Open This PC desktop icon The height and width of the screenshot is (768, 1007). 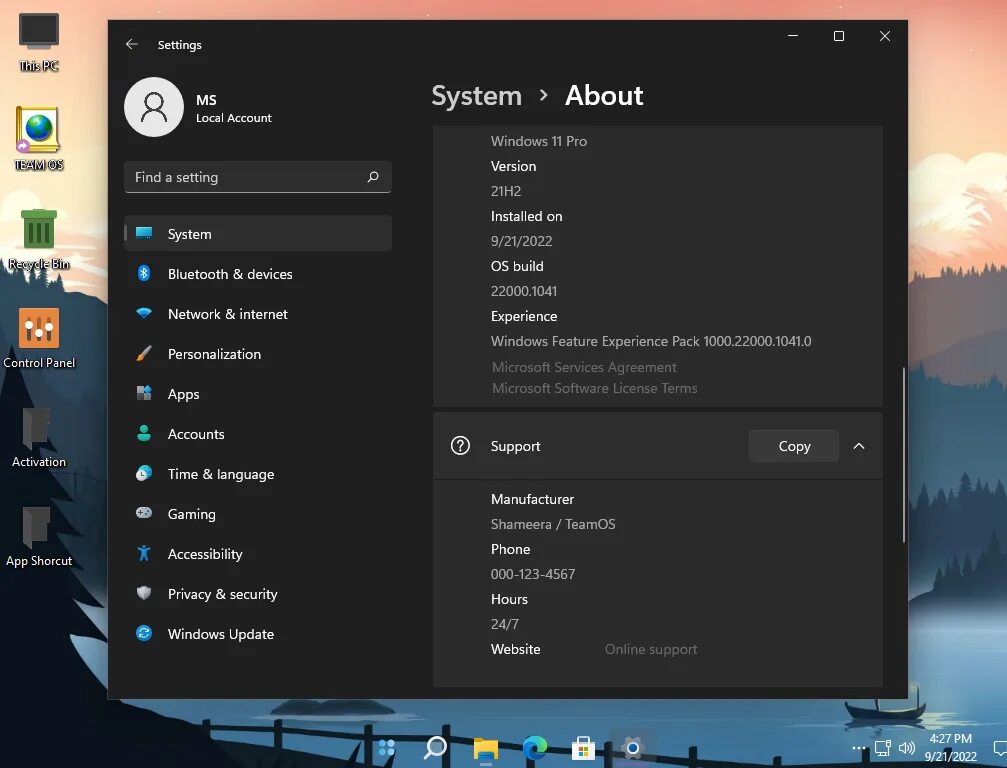tap(39, 42)
